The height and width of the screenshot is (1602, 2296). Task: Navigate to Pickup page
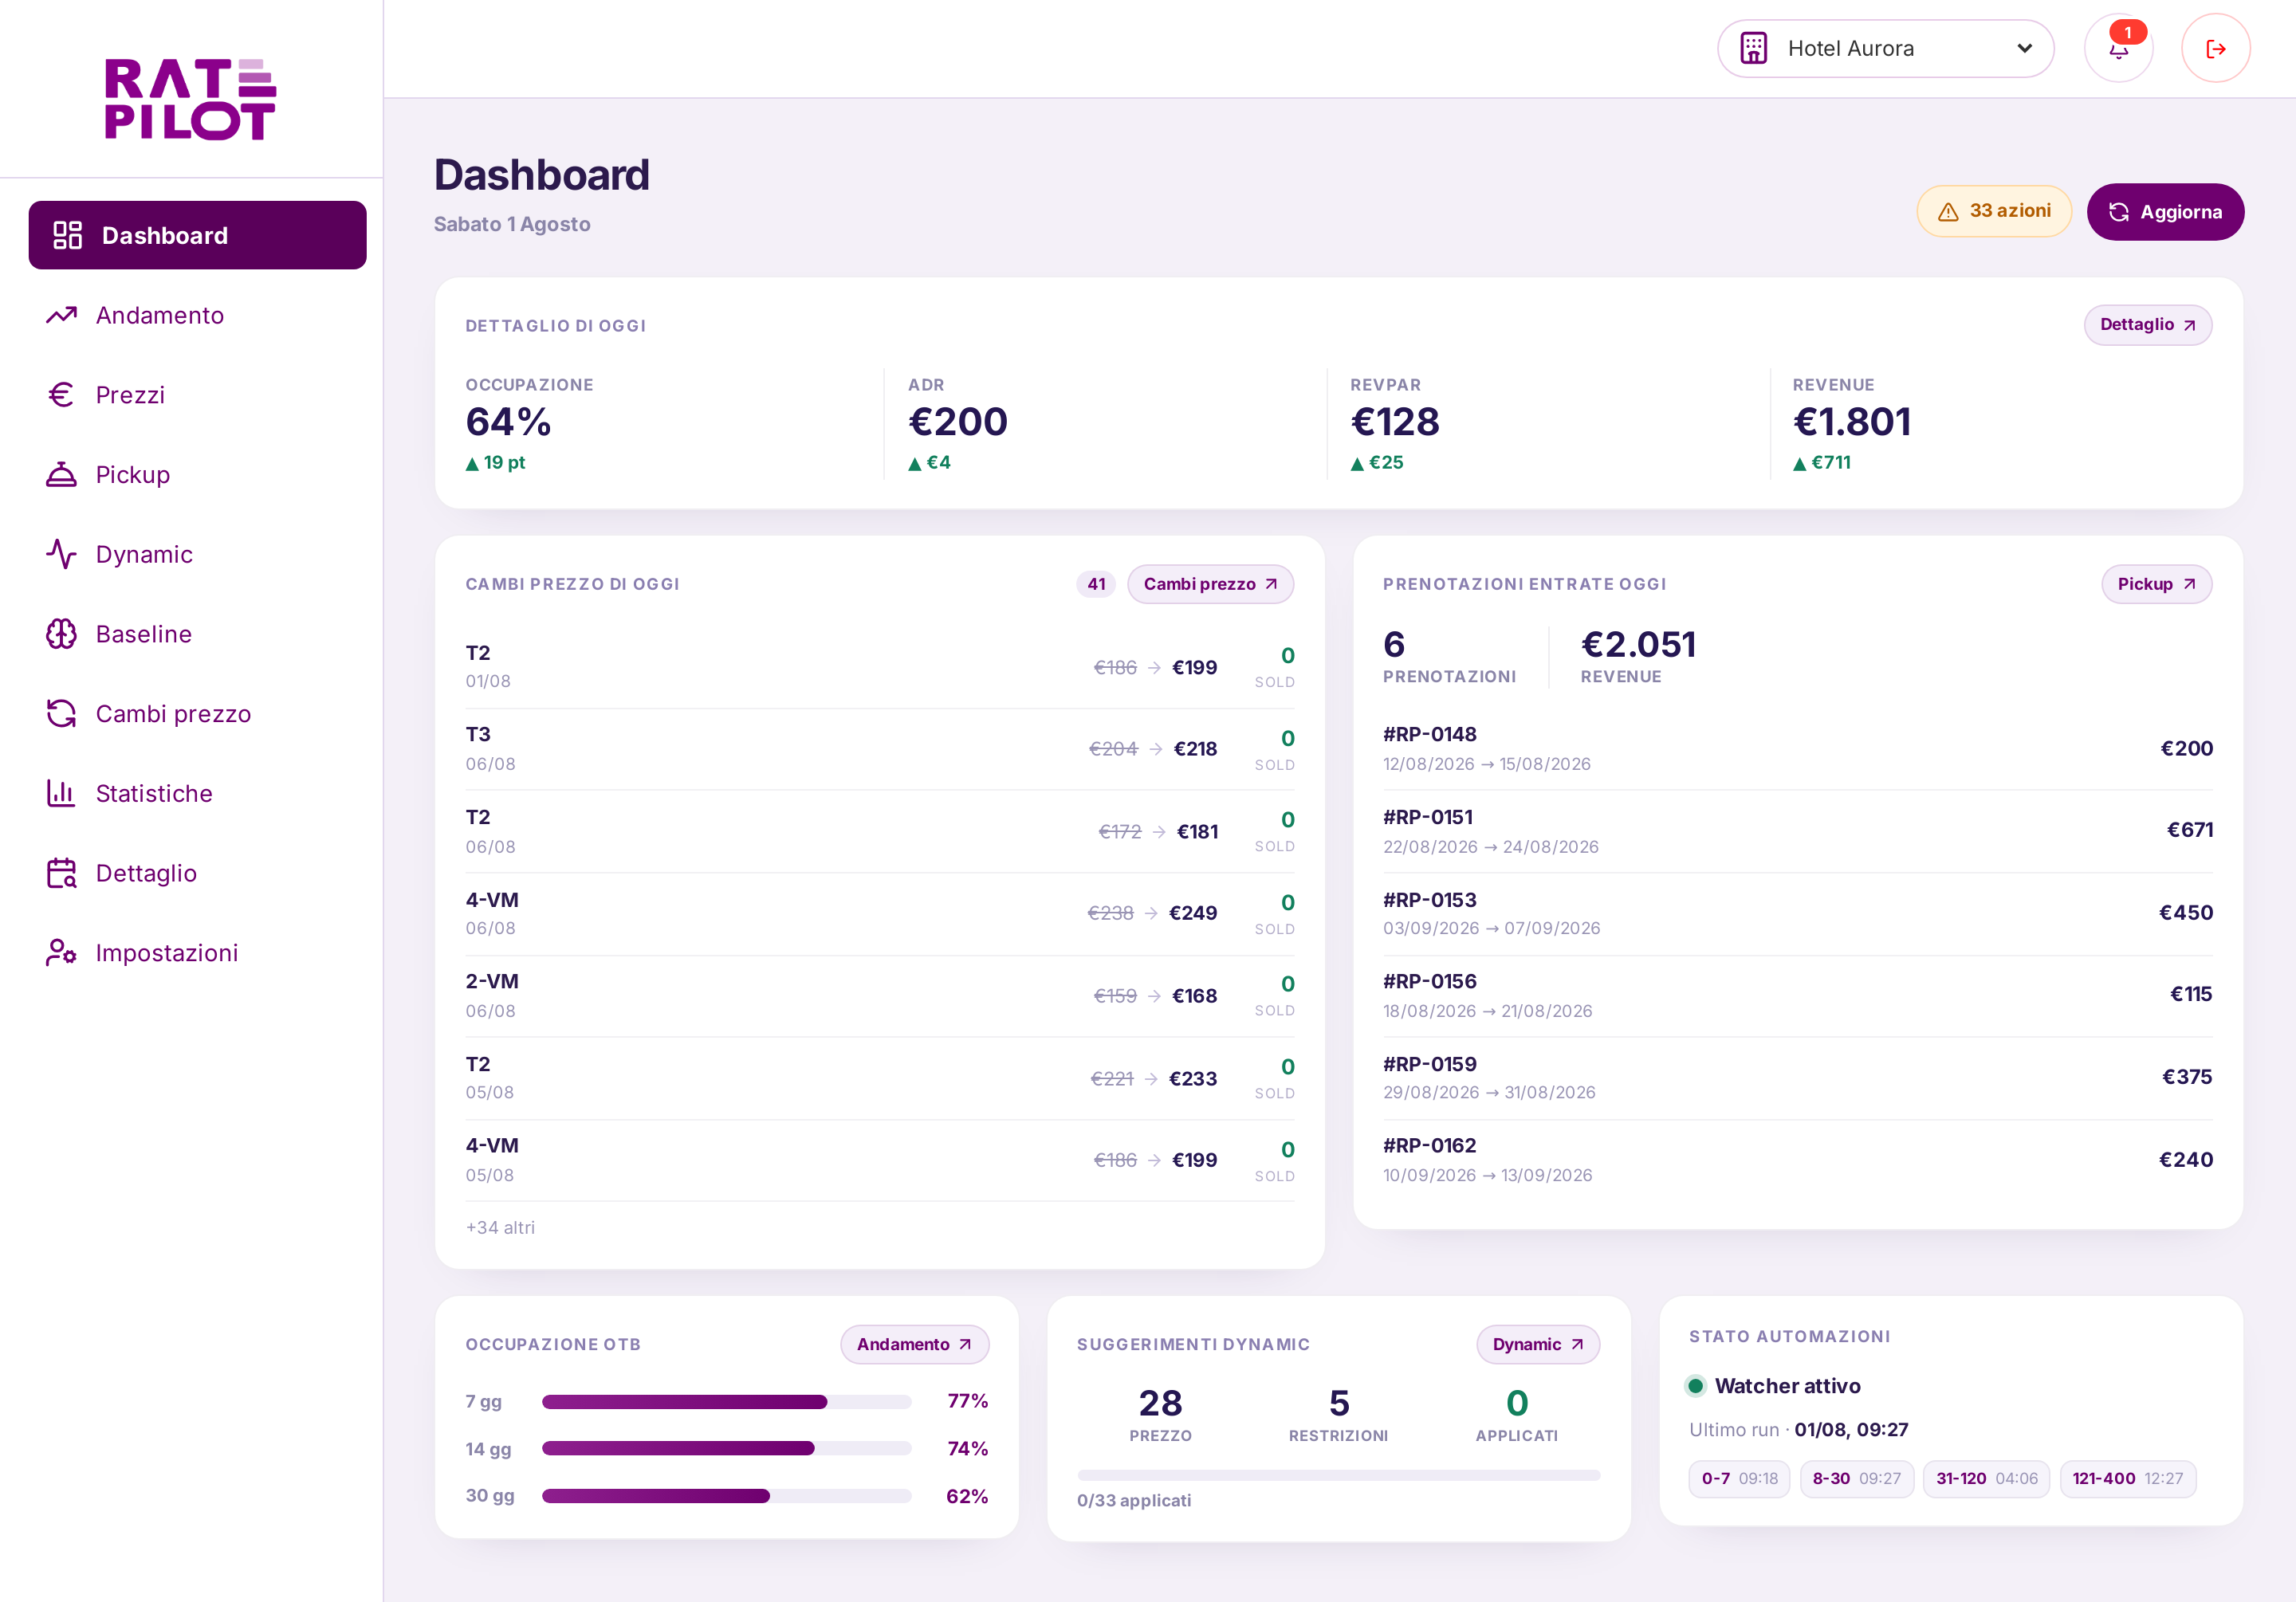click(x=197, y=474)
